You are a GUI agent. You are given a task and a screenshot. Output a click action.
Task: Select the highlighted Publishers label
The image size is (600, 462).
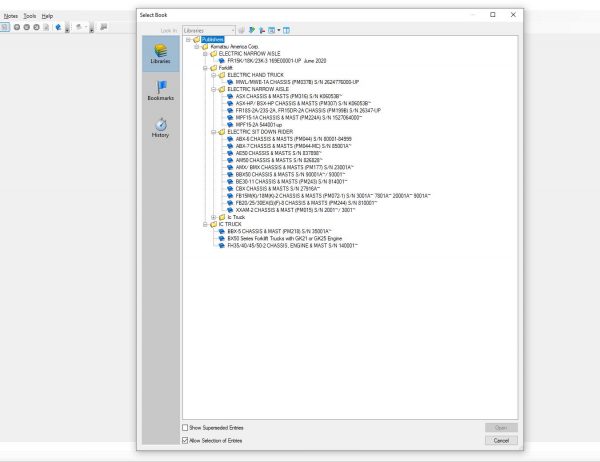coord(213,39)
